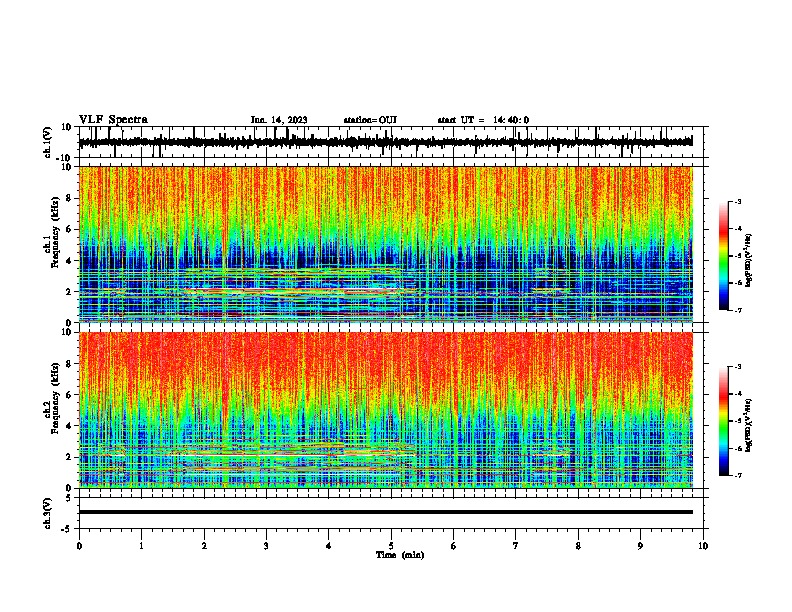The height and width of the screenshot is (612, 792).
Task: Click the "6" kHz tick on ch.2 spectrogram axis
Action: 70,394
